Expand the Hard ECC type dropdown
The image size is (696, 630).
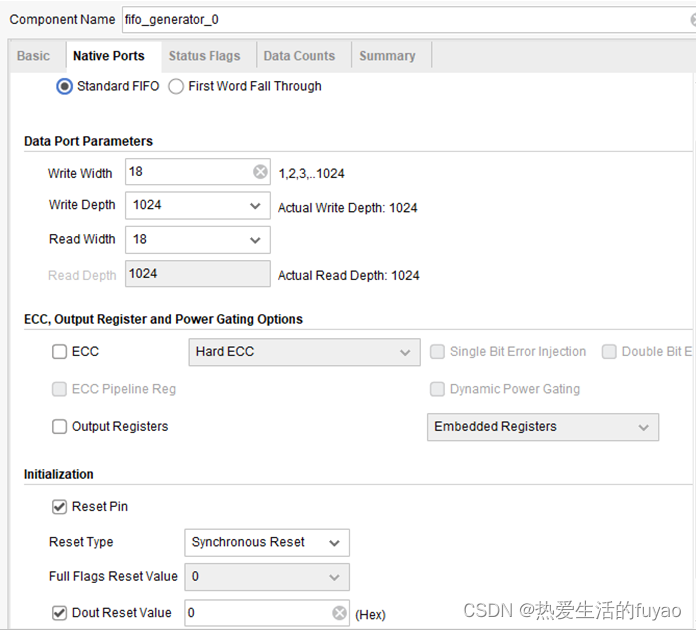click(304, 352)
